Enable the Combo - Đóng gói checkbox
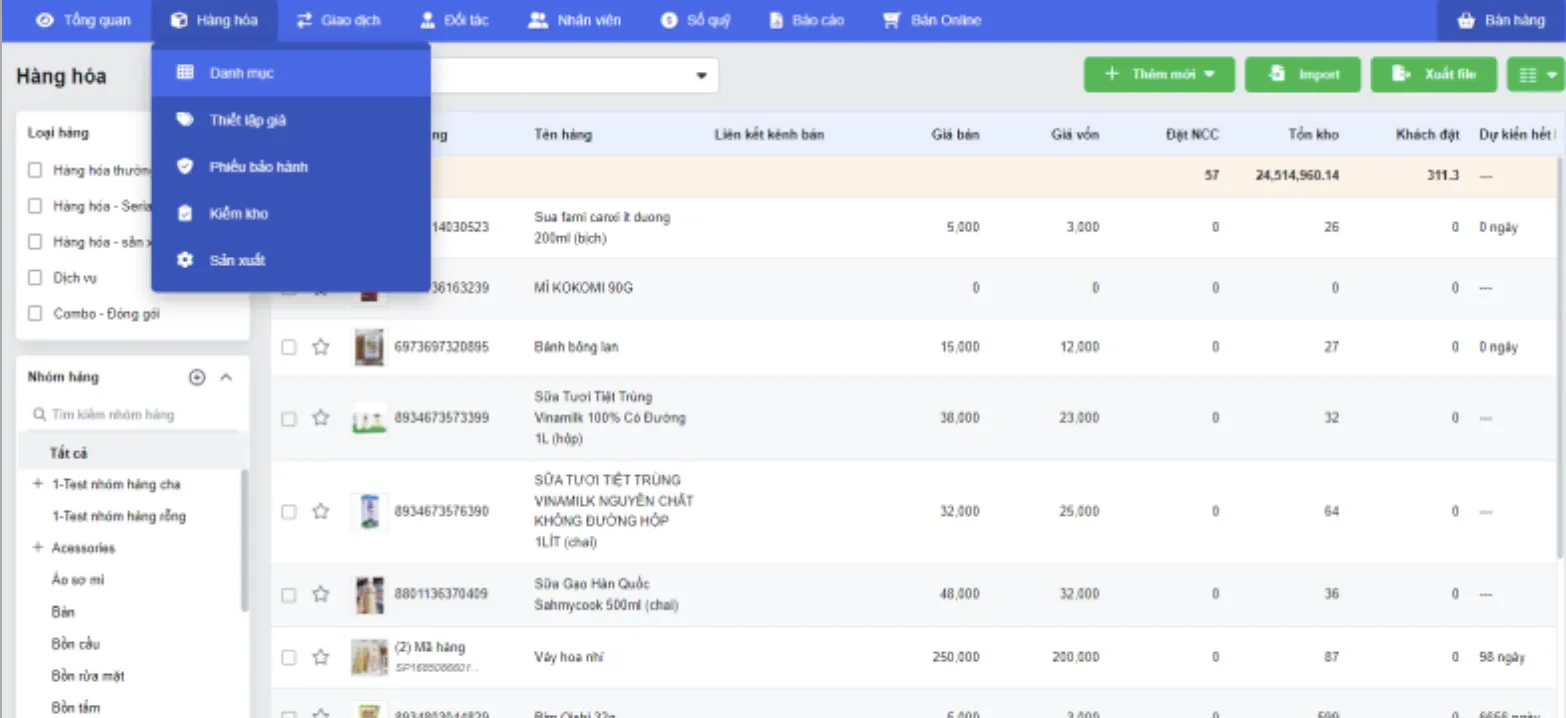This screenshot has height=718, width=1566. pyautogui.click(x=35, y=314)
